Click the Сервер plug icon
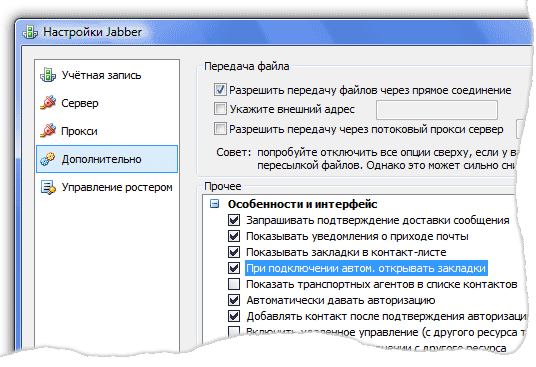This screenshot has height=367, width=536. point(48,103)
